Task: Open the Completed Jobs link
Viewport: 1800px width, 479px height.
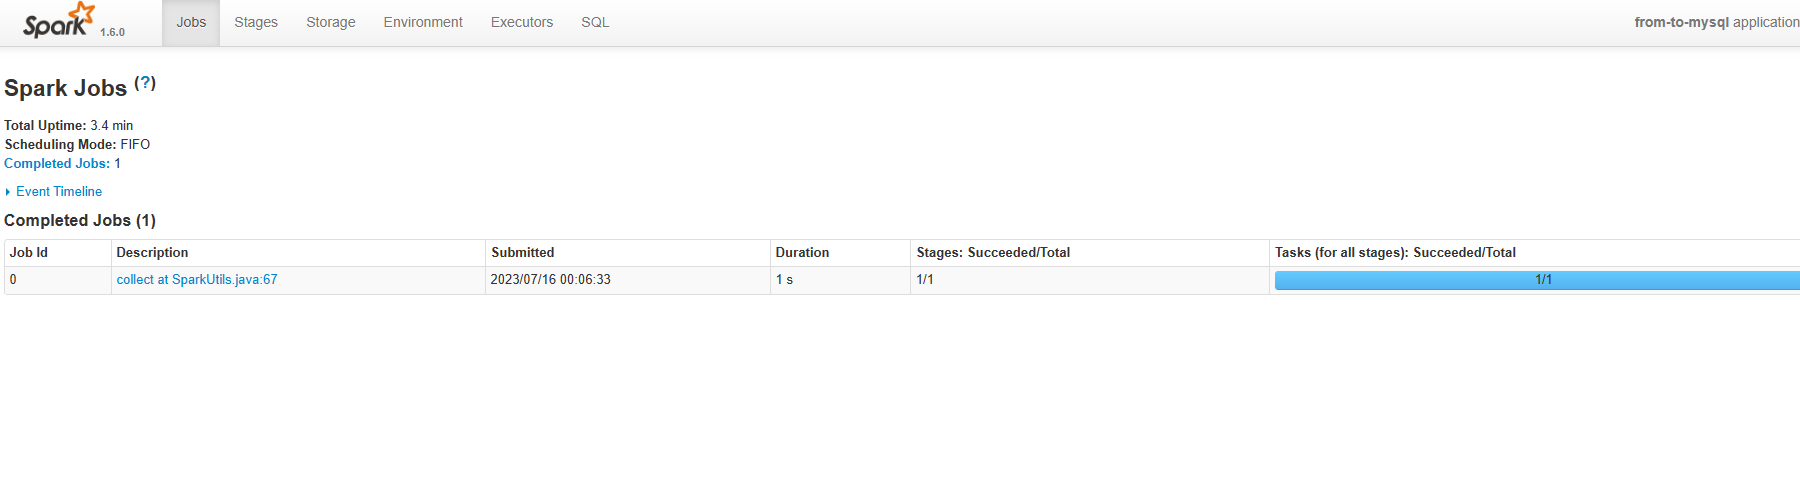Action: click(x=57, y=163)
